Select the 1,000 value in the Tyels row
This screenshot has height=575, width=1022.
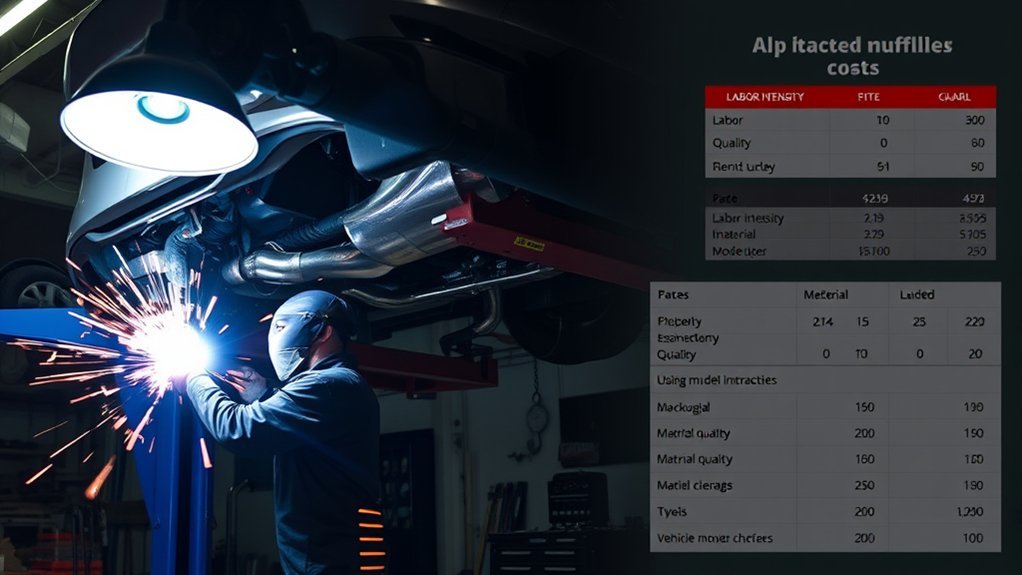[970, 512]
